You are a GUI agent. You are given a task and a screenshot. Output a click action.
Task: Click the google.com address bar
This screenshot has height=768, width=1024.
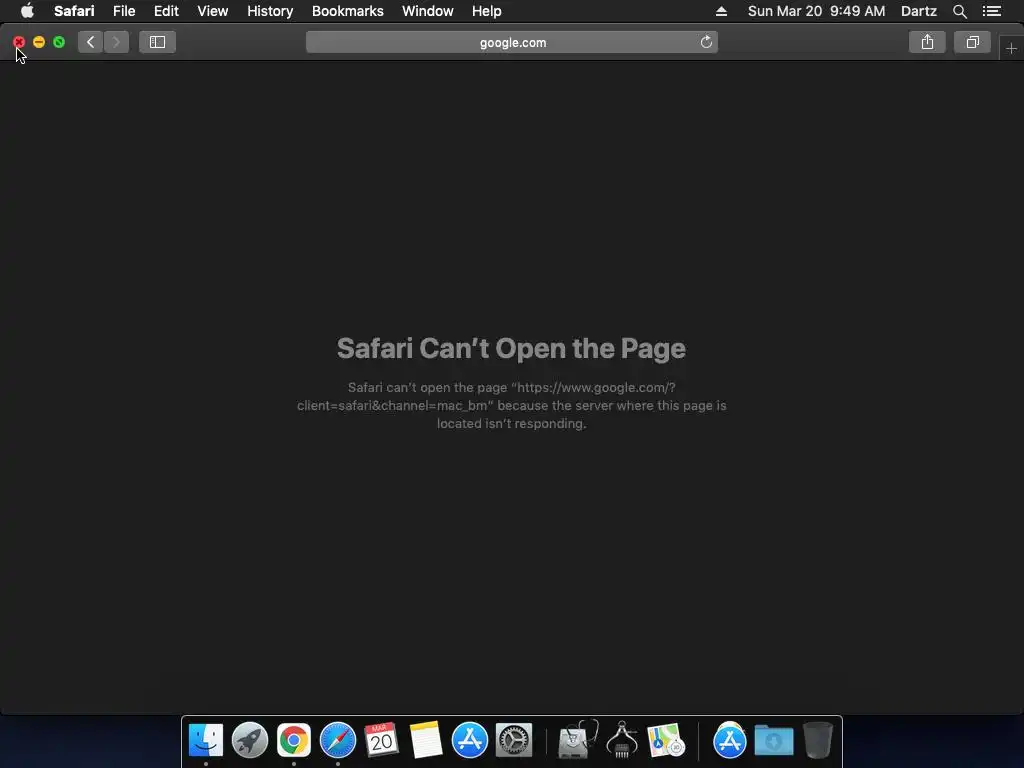(x=512, y=42)
